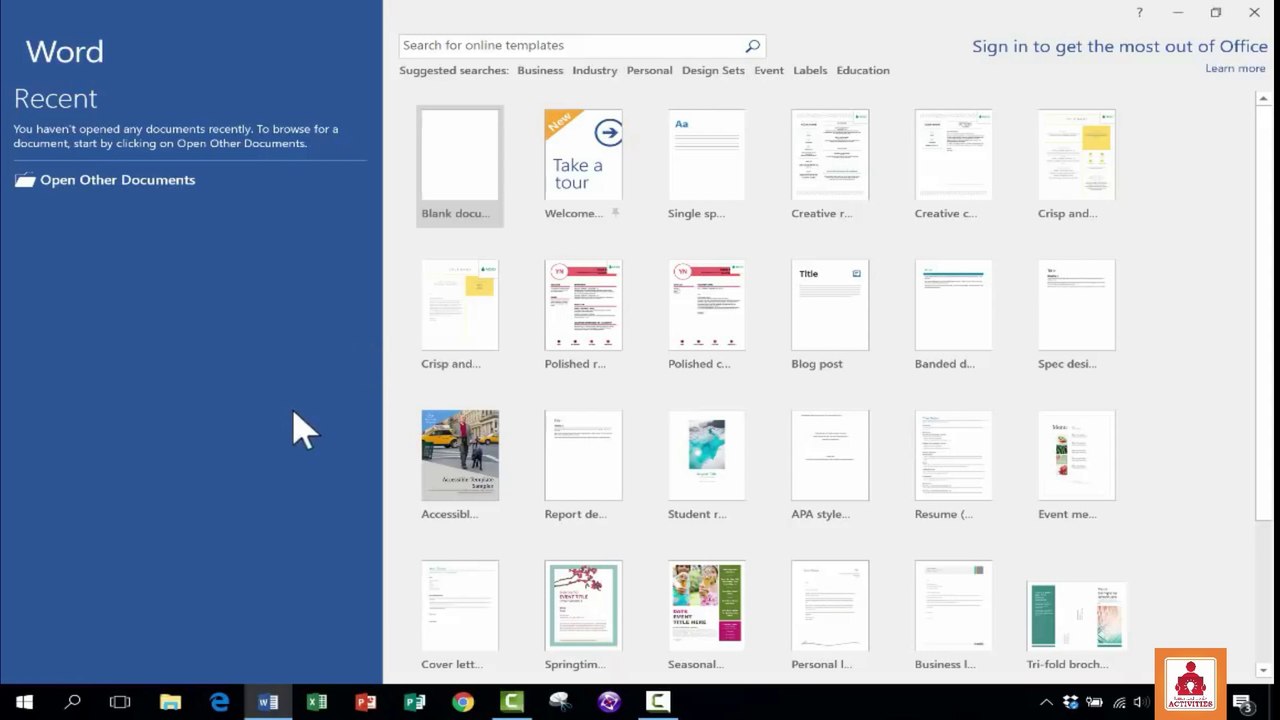Viewport: 1280px width, 720px height.
Task: Click the battery tray icon
Action: point(1095,703)
